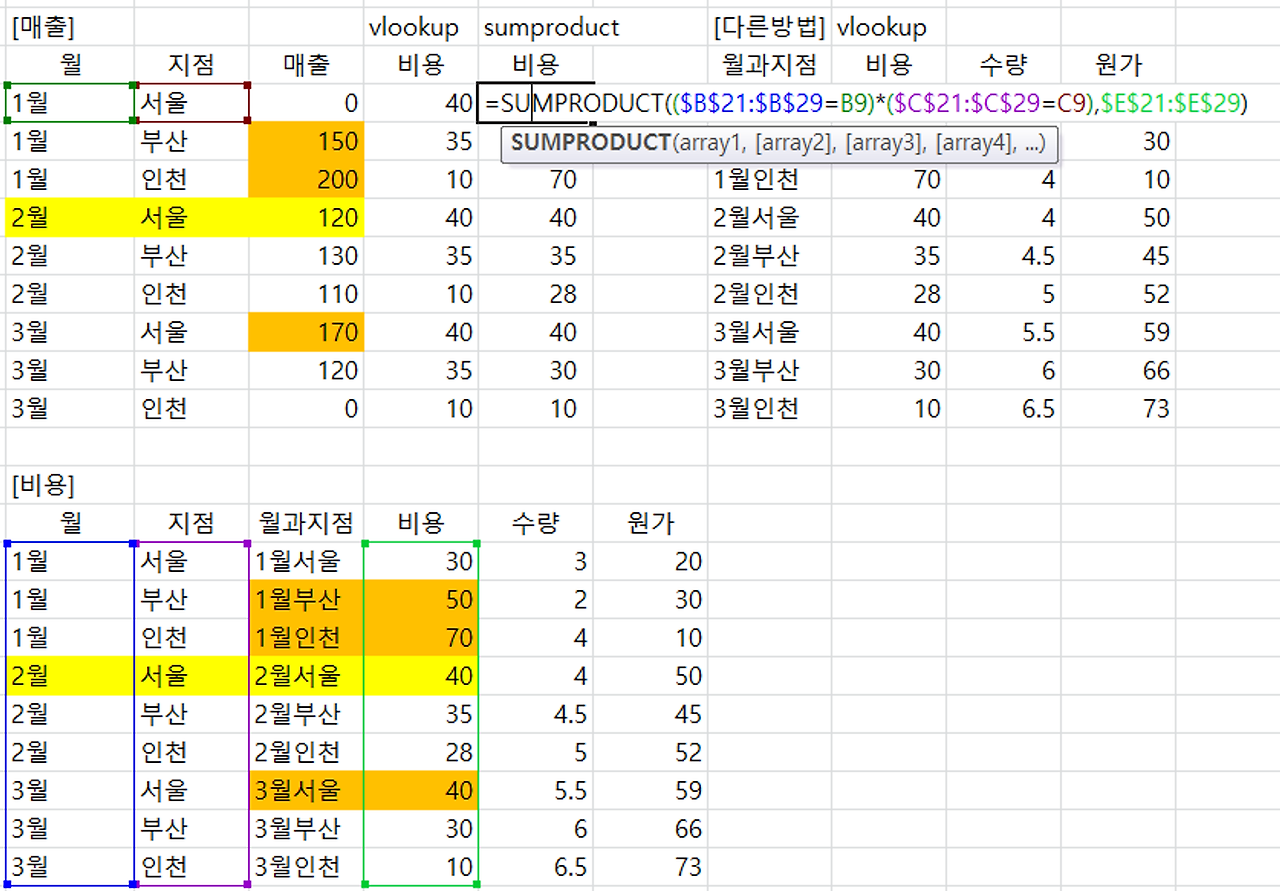Click the vlookup cell left of sumproduct
Screen dimensions: 1280x891
point(421,27)
